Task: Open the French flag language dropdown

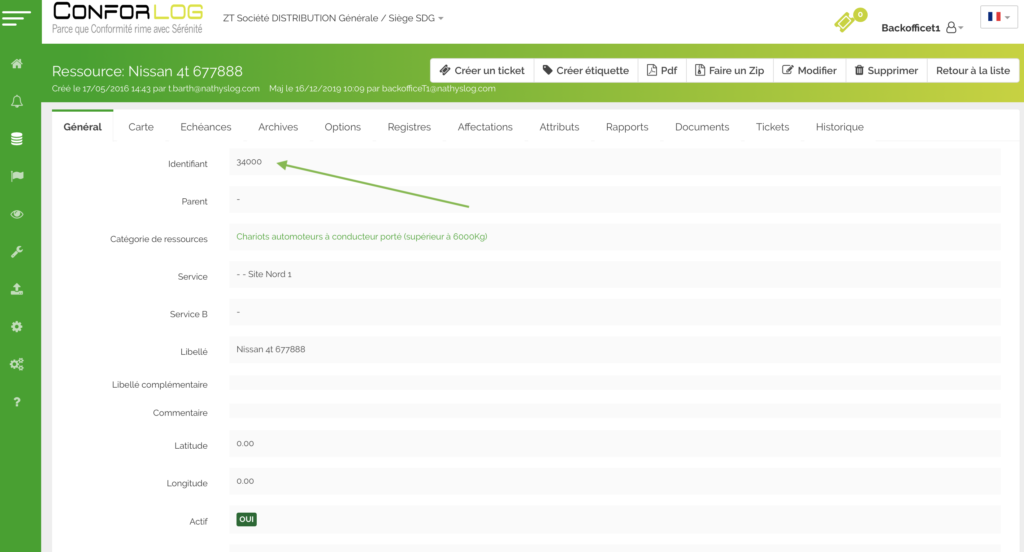Action: pyautogui.click(x=998, y=18)
